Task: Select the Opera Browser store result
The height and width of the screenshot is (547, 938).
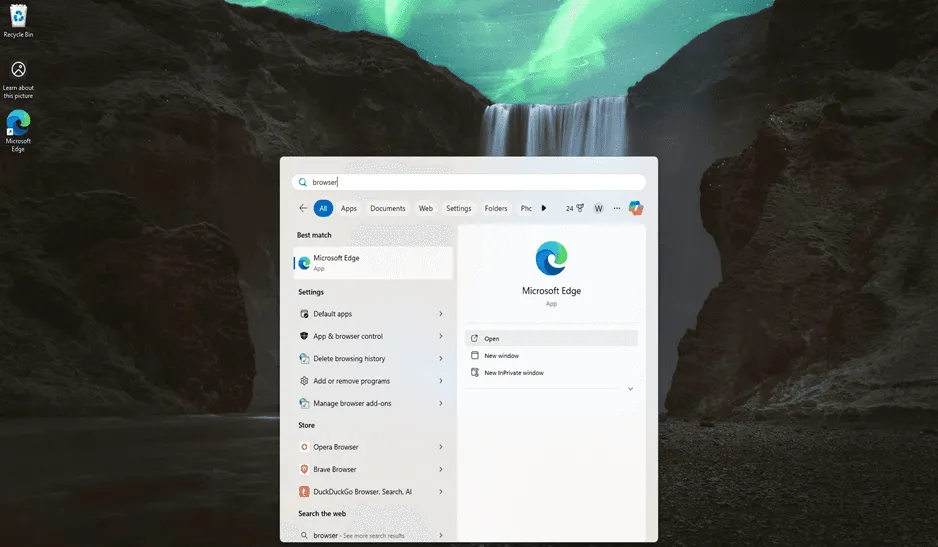Action: click(x=373, y=447)
